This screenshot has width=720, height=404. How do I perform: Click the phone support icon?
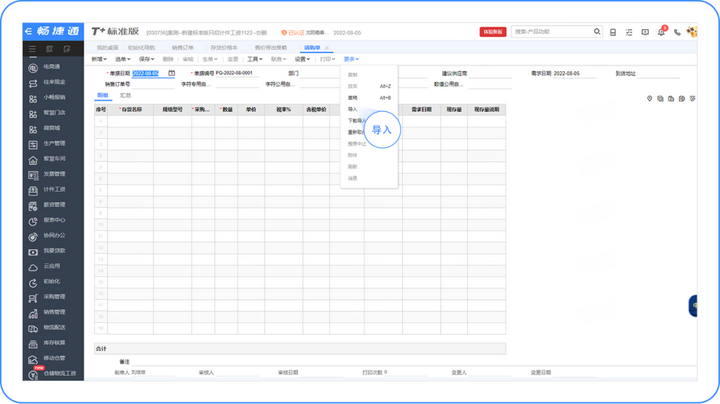tap(677, 32)
